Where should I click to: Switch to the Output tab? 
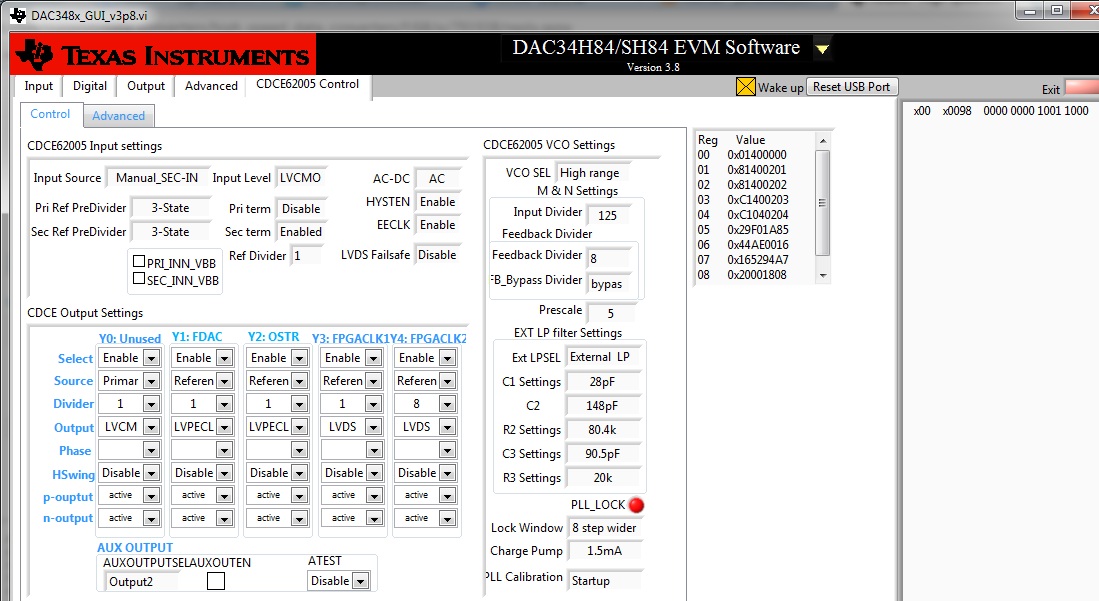pos(146,86)
